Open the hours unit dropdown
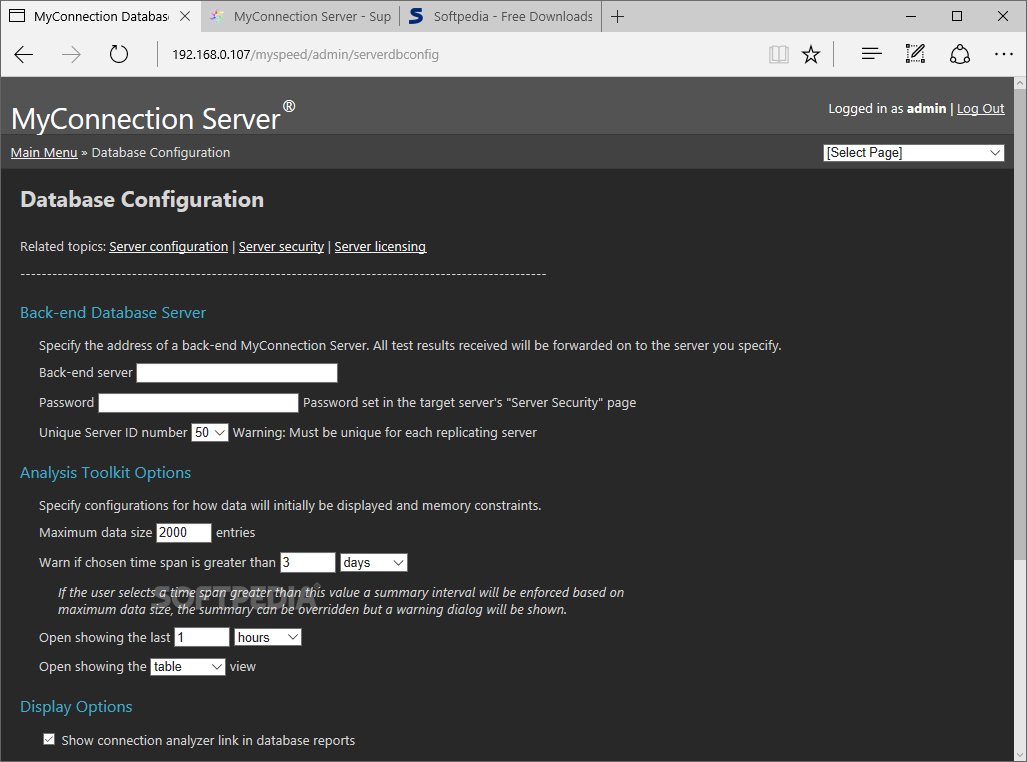 pos(267,637)
